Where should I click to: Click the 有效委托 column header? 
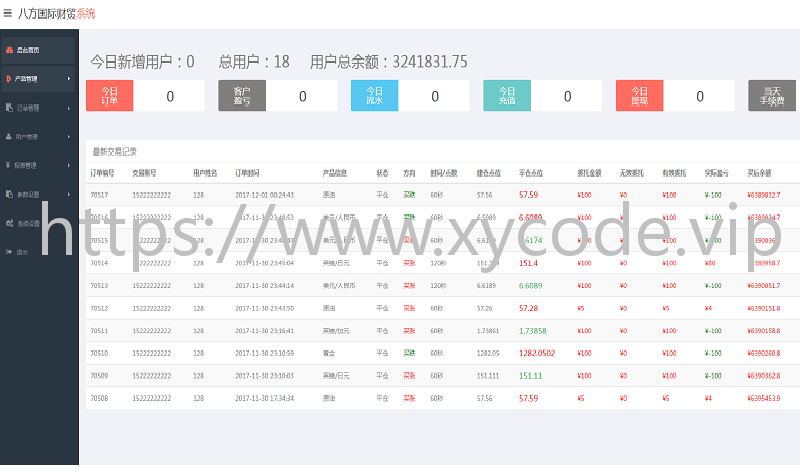tap(674, 173)
